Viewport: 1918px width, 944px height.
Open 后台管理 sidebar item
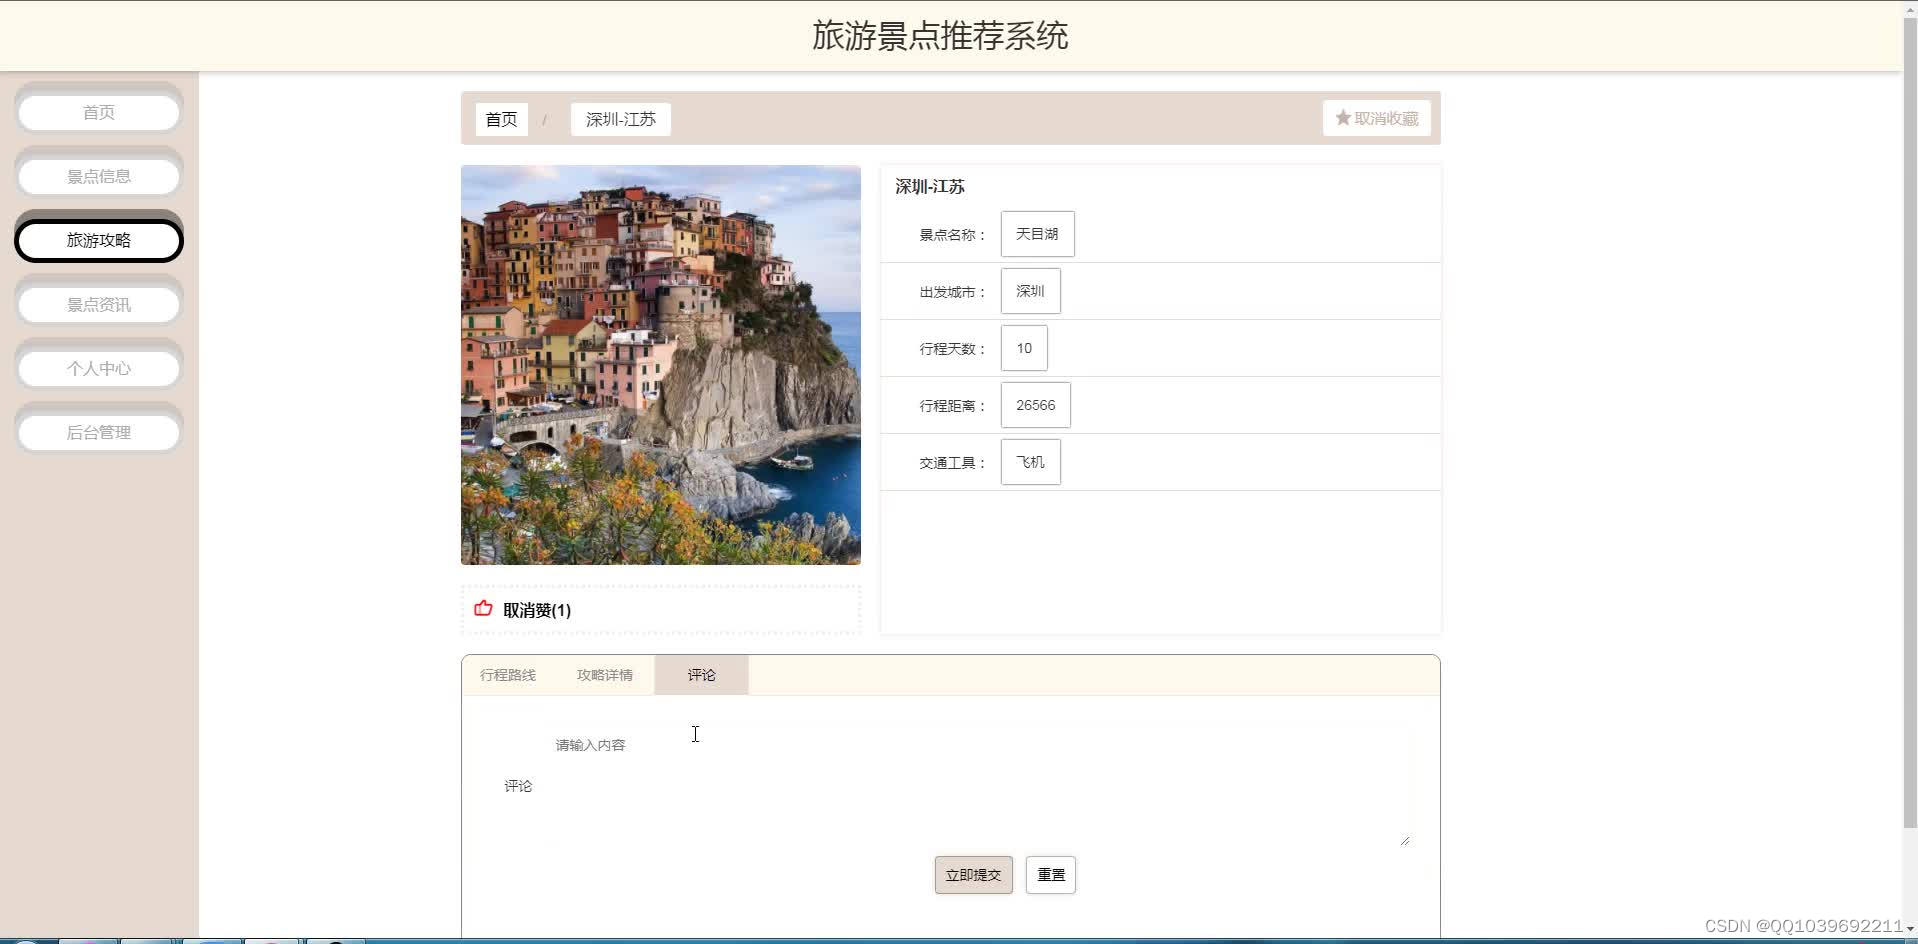tap(98, 432)
